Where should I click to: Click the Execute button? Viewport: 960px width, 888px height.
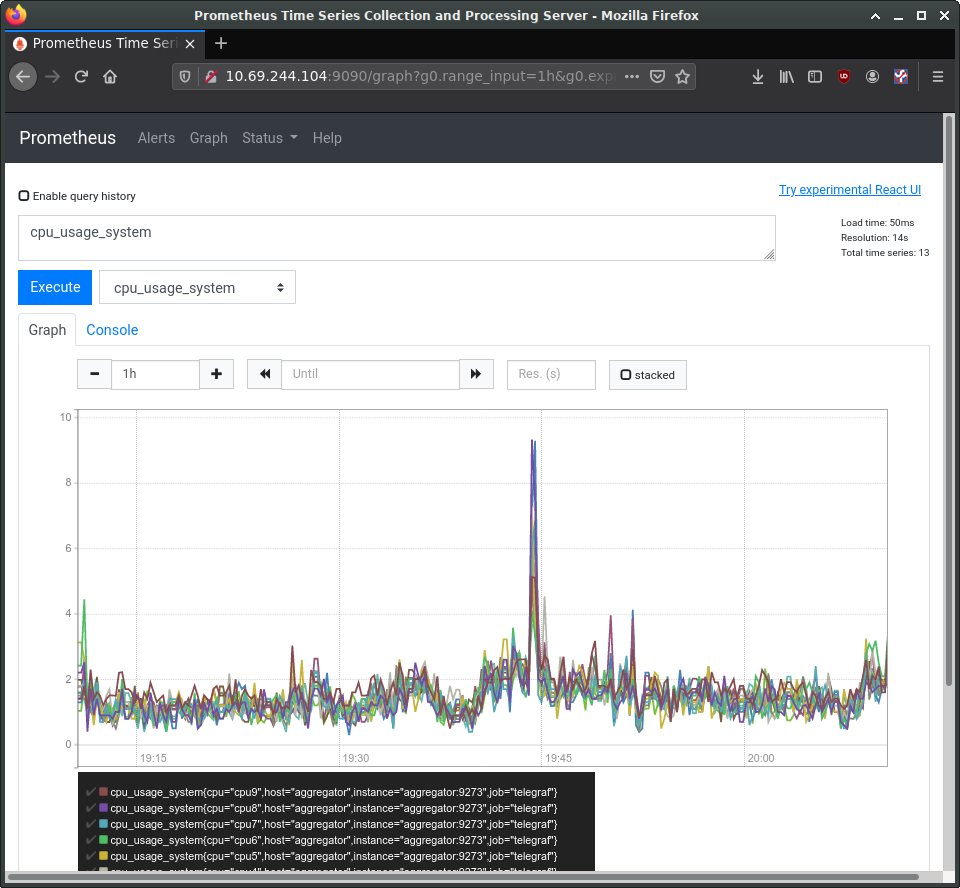[55, 287]
